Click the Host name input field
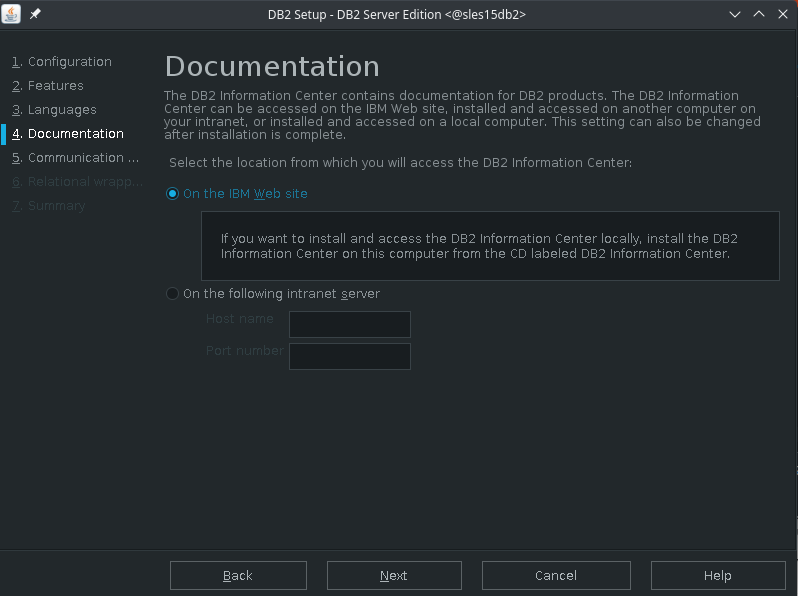Viewport: 798px width, 596px height. (350, 324)
